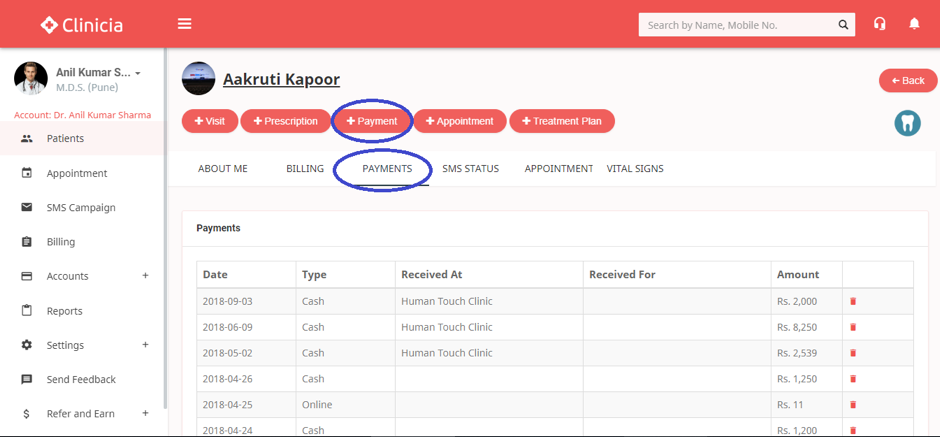Open the Aakruti Kapoor profile photo
The image size is (940, 437).
click(x=198, y=79)
